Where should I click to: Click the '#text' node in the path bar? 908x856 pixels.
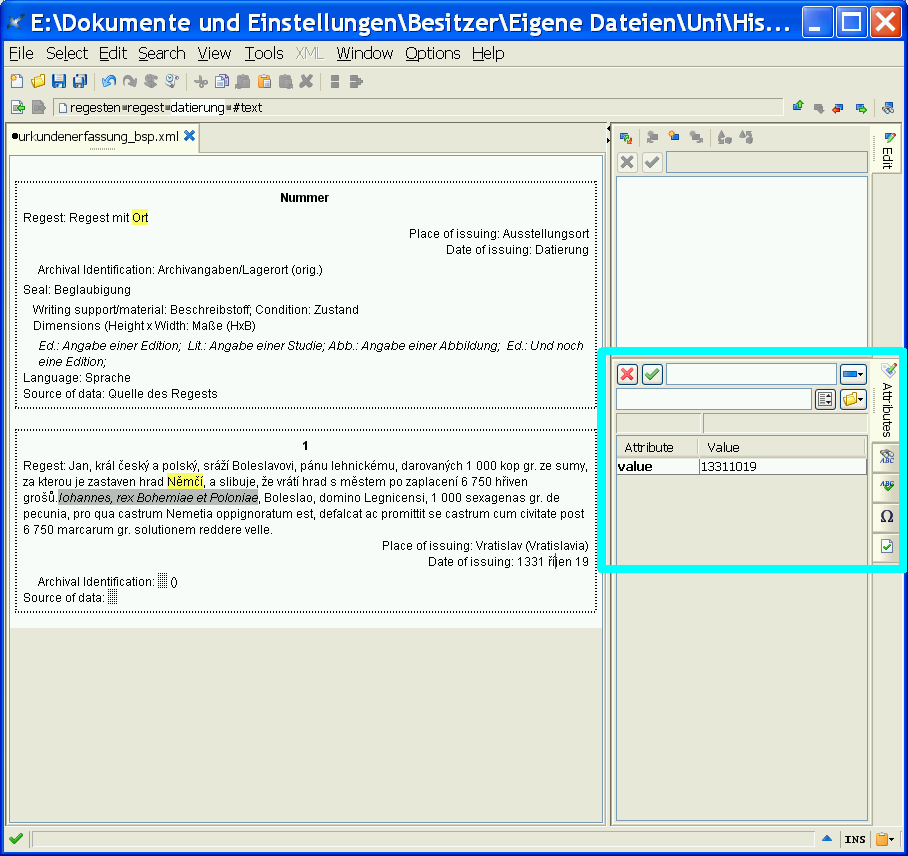247,108
